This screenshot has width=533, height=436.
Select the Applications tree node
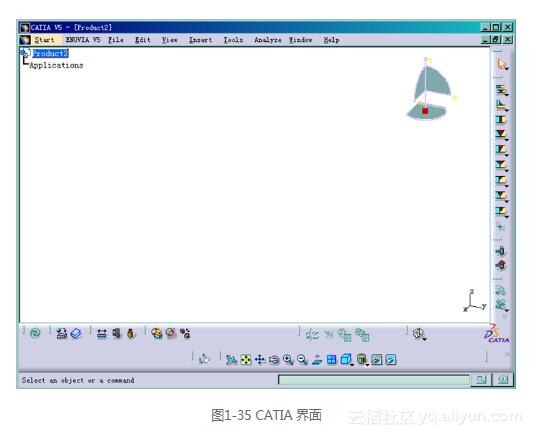click(x=56, y=65)
